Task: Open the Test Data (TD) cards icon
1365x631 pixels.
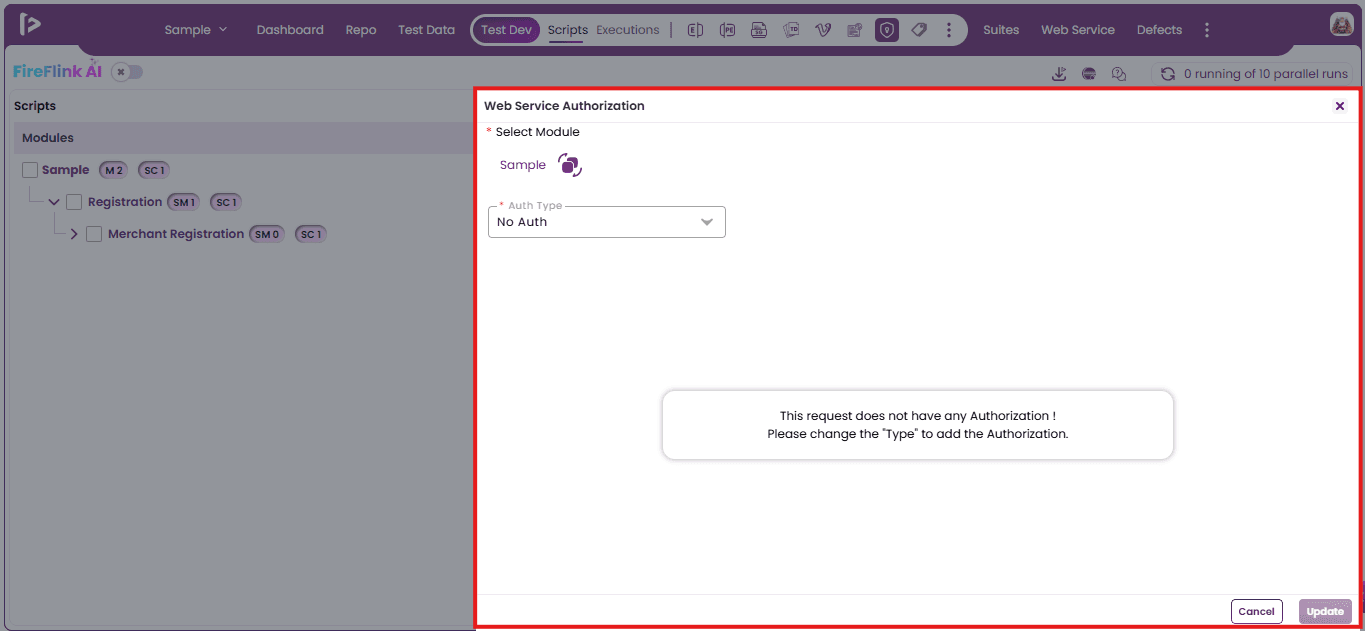Action: pyautogui.click(x=791, y=30)
